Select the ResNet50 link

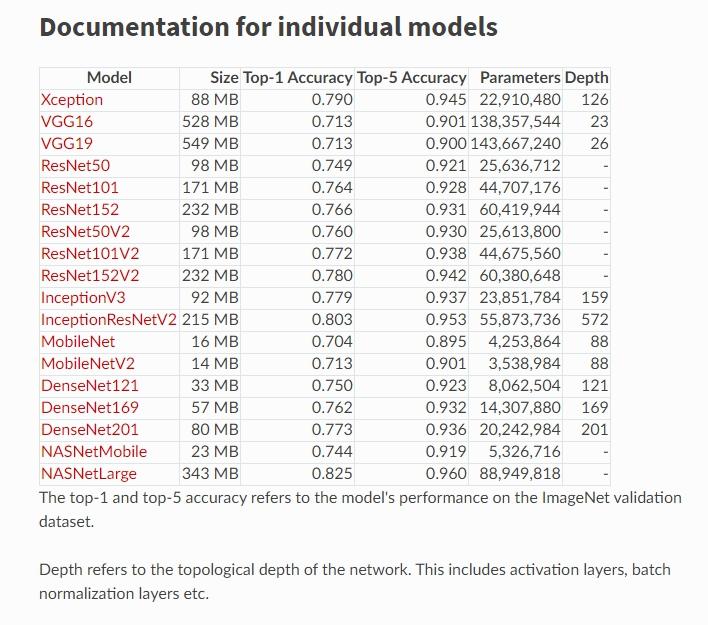click(75, 166)
